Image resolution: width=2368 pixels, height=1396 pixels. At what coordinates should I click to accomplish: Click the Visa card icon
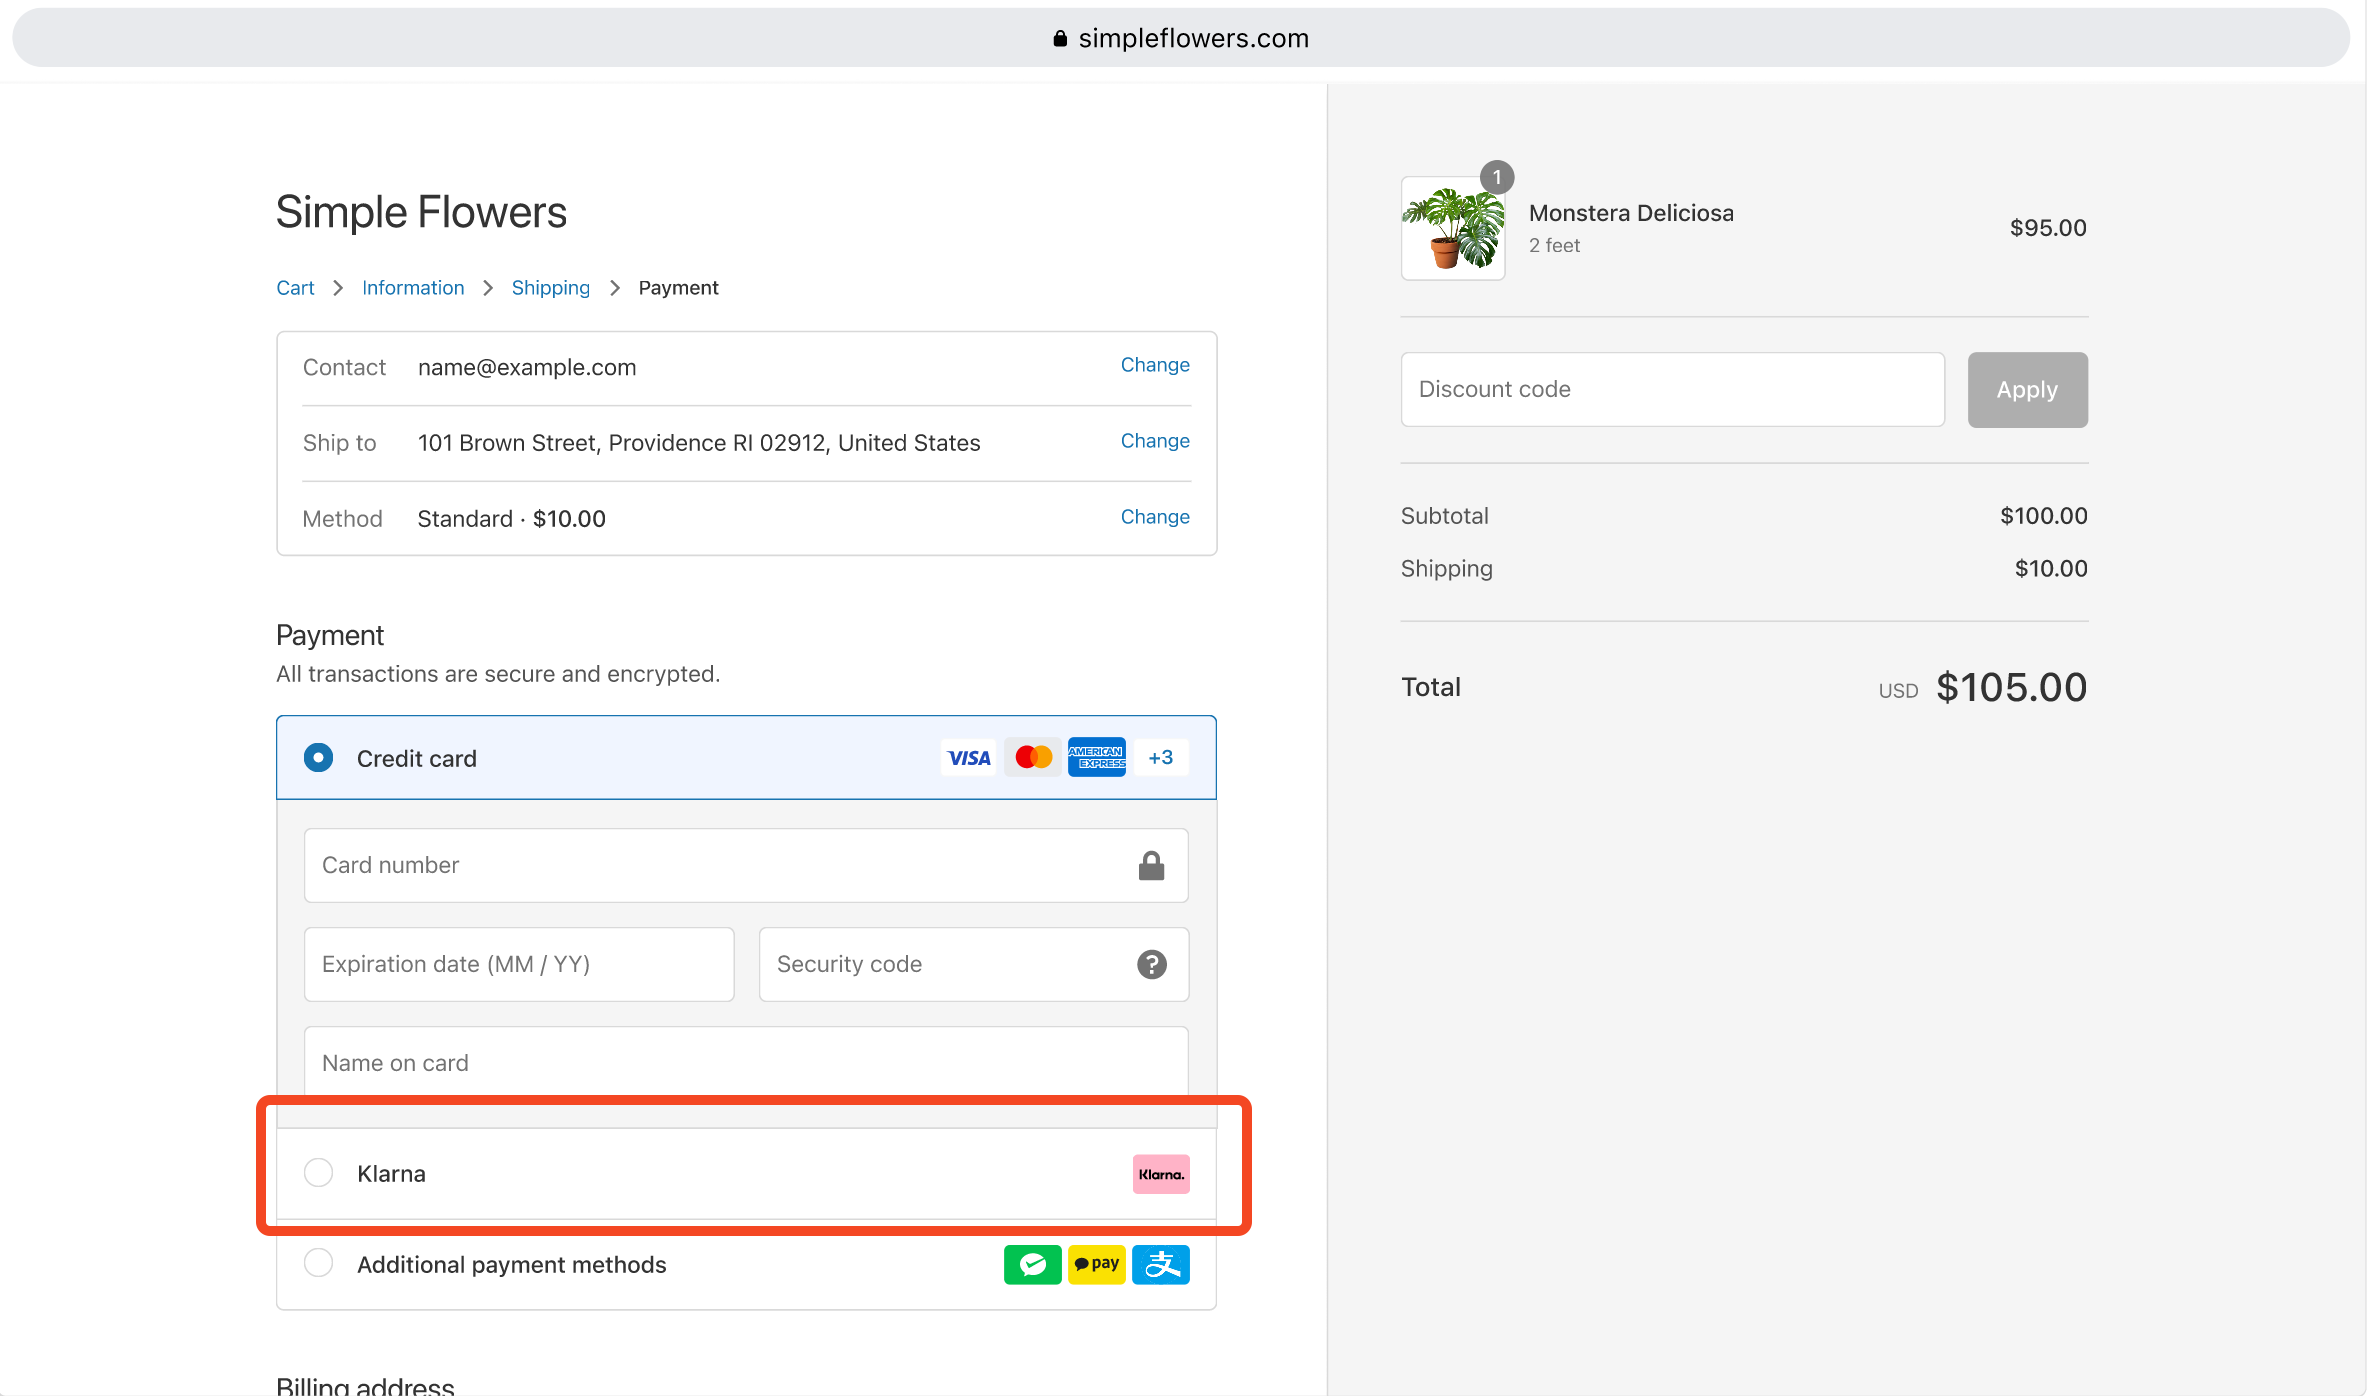(x=968, y=758)
